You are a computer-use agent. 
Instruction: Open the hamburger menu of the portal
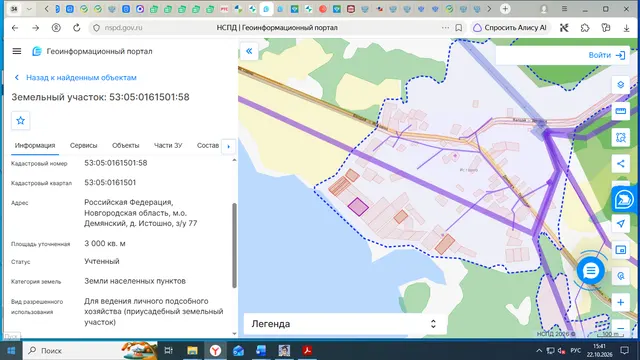click(17, 51)
